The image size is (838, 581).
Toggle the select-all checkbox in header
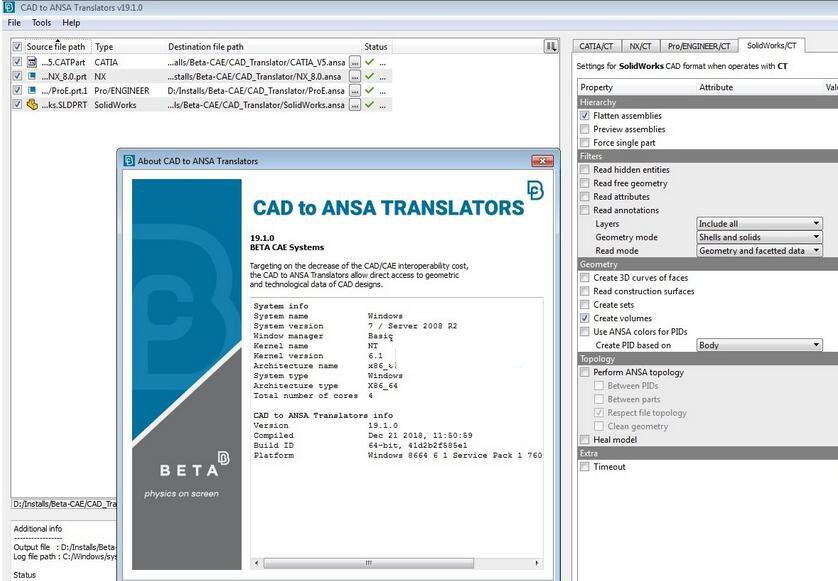click(x=17, y=47)
